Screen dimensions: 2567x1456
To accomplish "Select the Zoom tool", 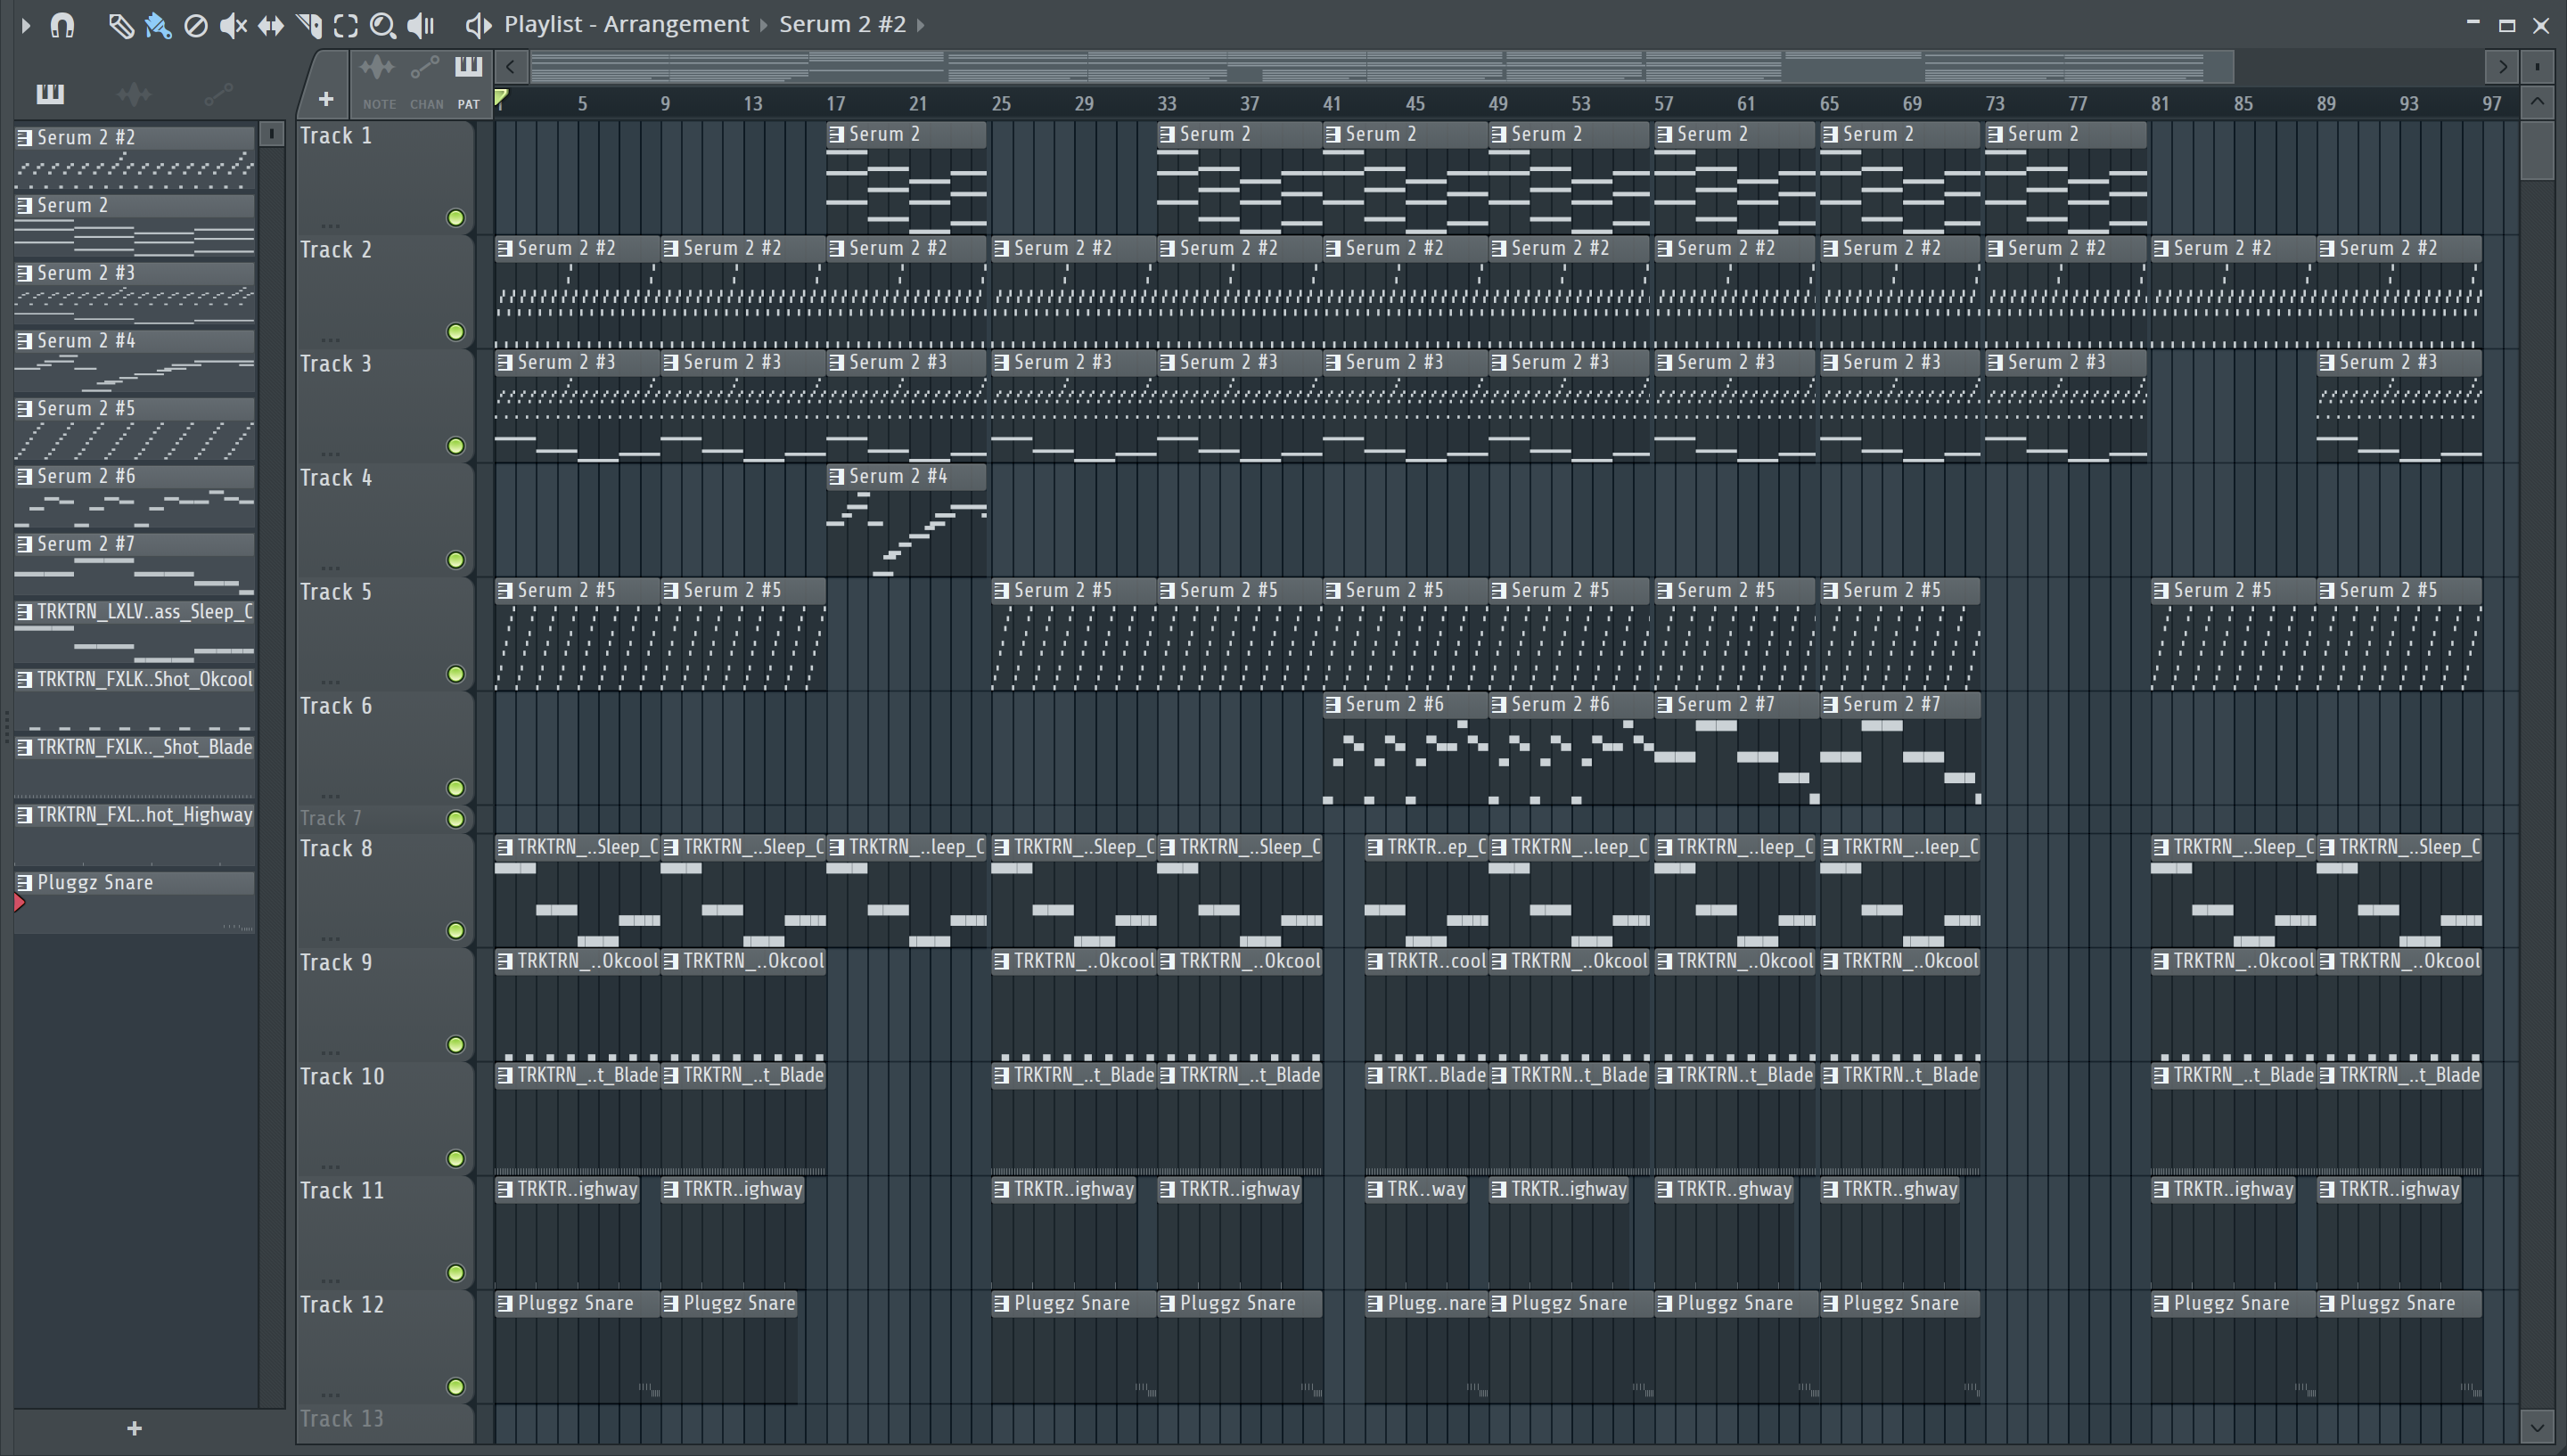I will pyautogui.click(x=383, y=25).
